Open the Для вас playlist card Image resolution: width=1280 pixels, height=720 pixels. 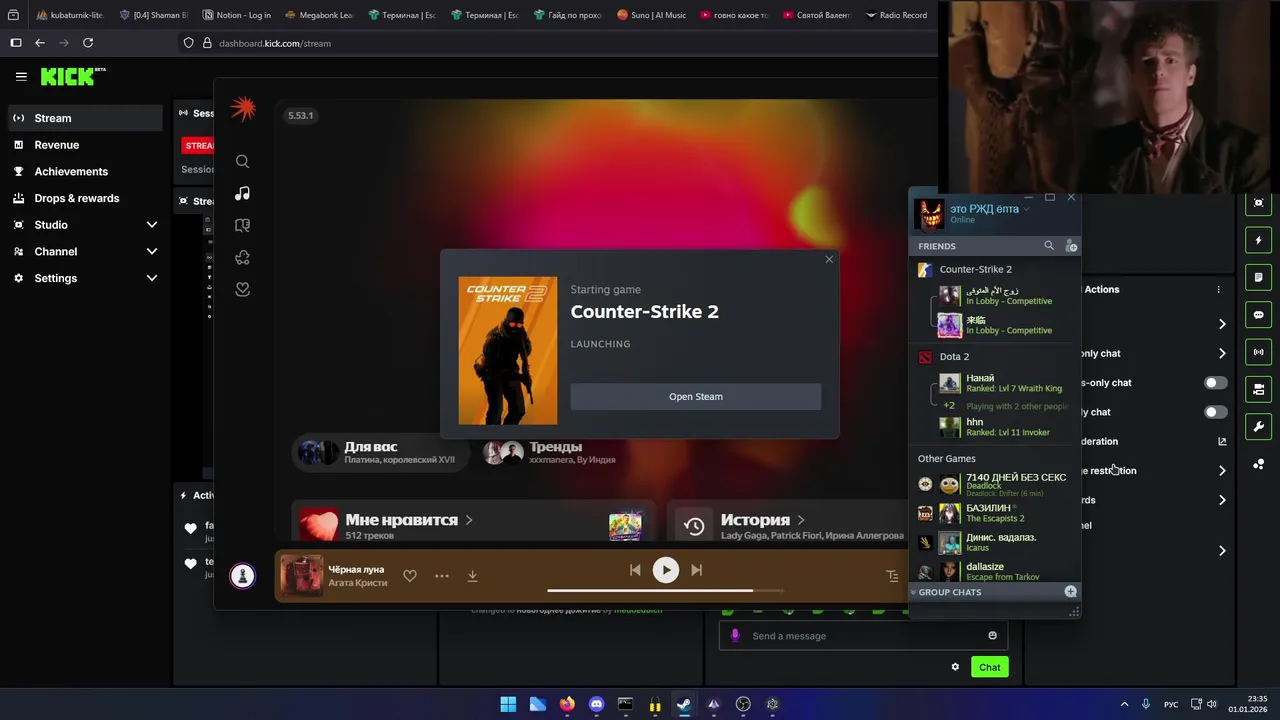click(x=378, y=453)
